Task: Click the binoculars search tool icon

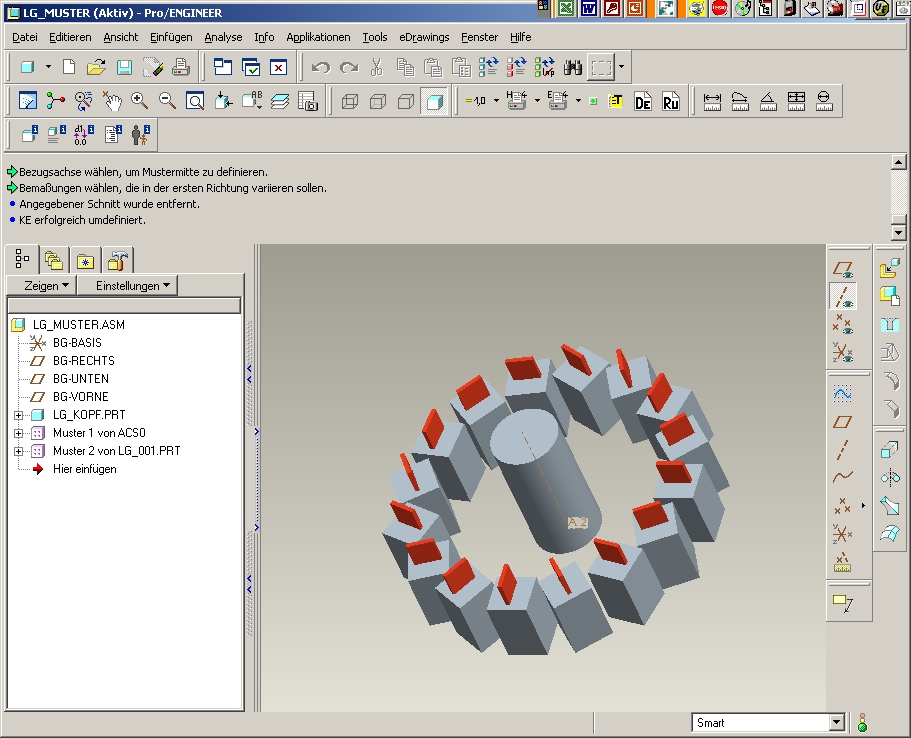Action: tap(573, 68)
